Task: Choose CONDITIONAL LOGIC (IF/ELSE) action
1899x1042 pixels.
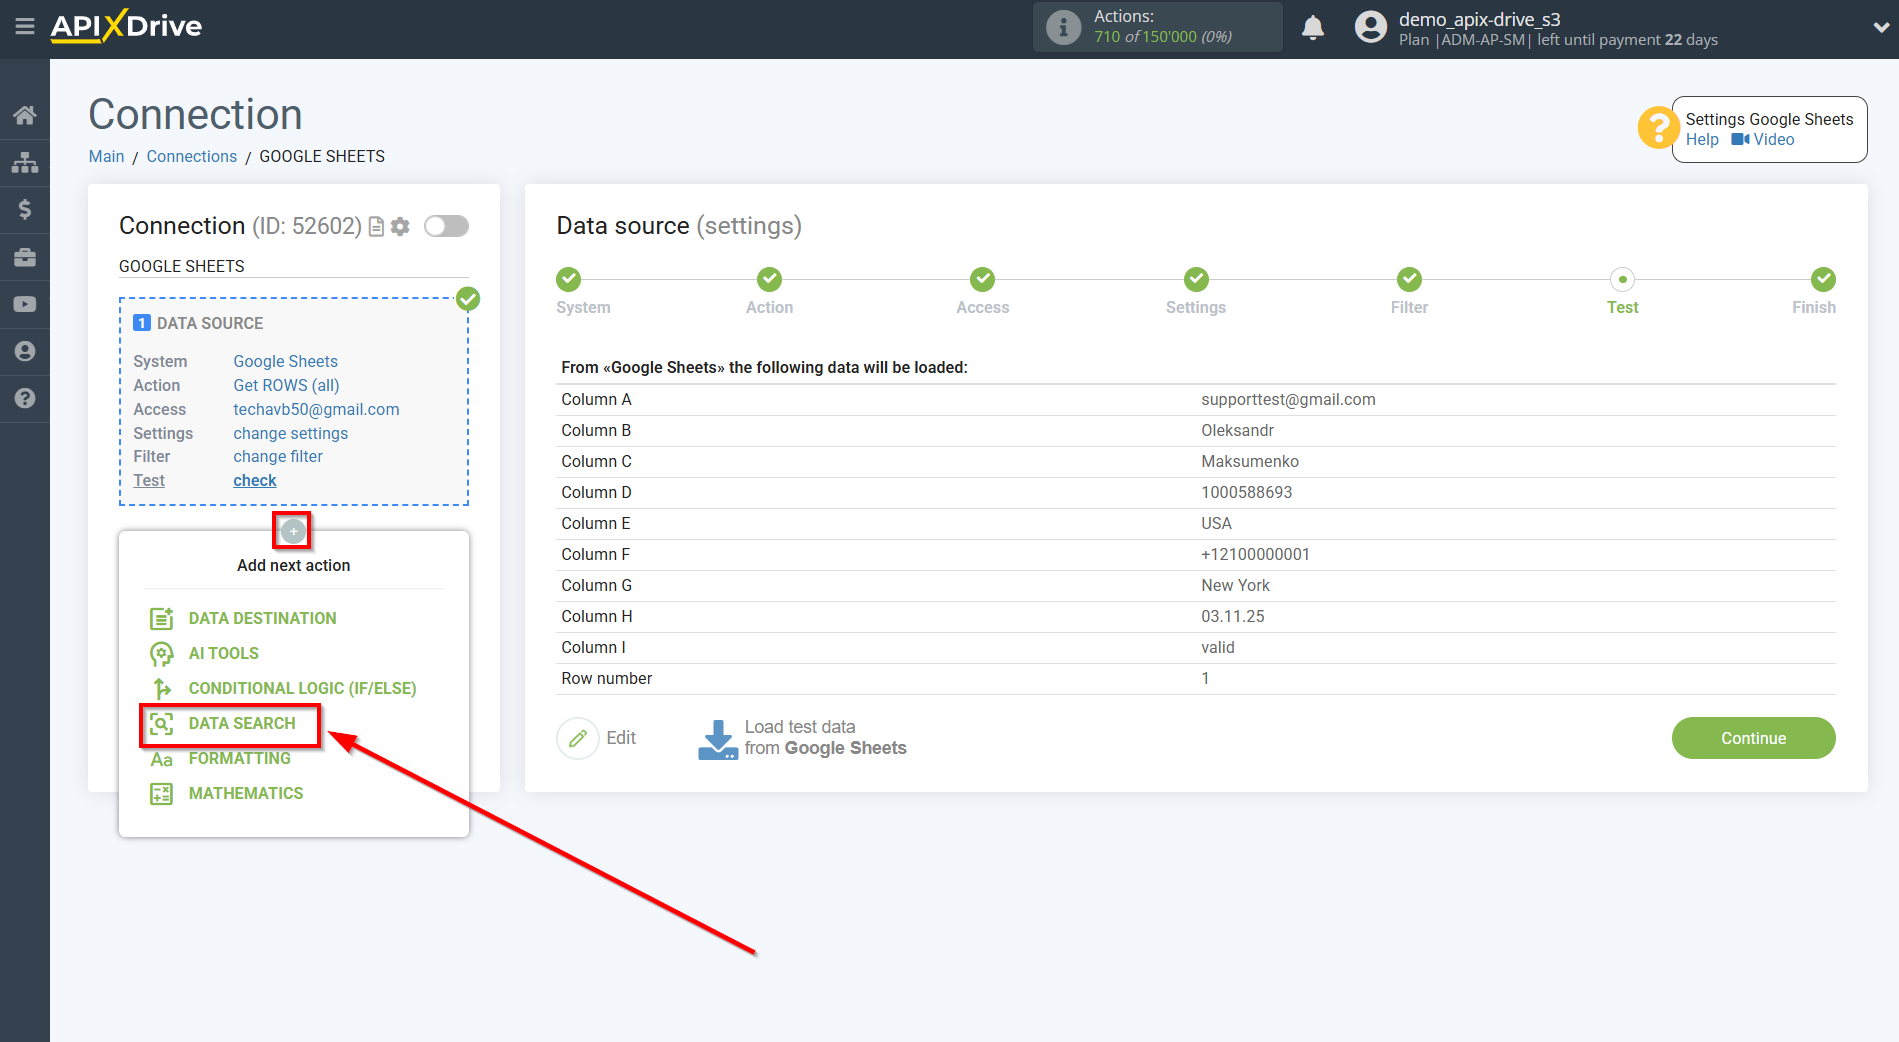Action: pos(302,688)
